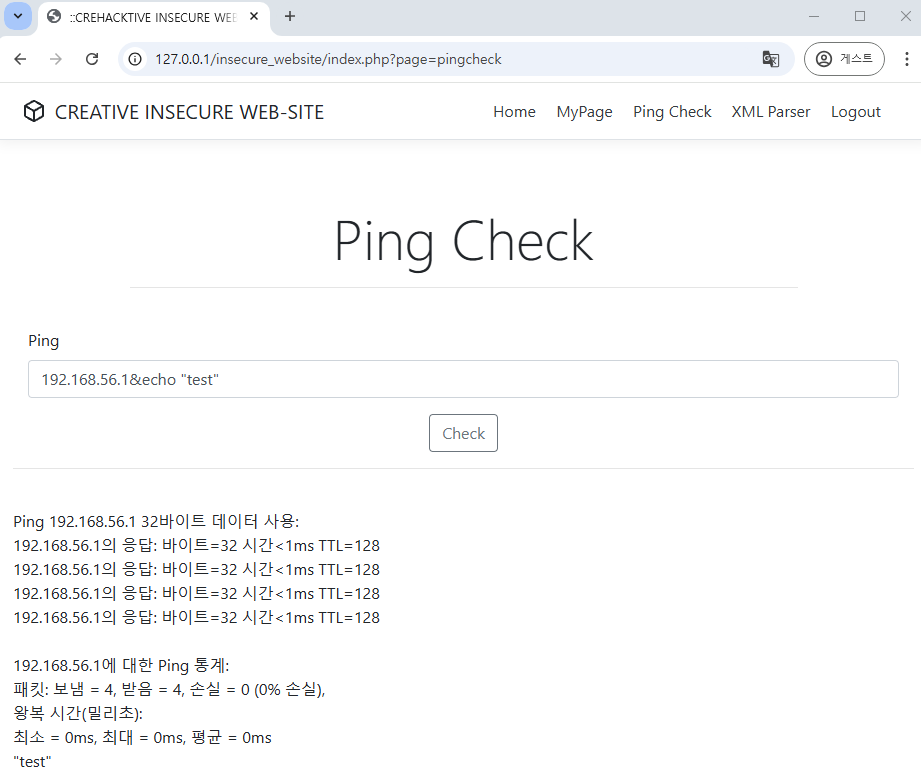Click the browser forward arrow
This screenshot has height=782, width=921.
[56, 59]
